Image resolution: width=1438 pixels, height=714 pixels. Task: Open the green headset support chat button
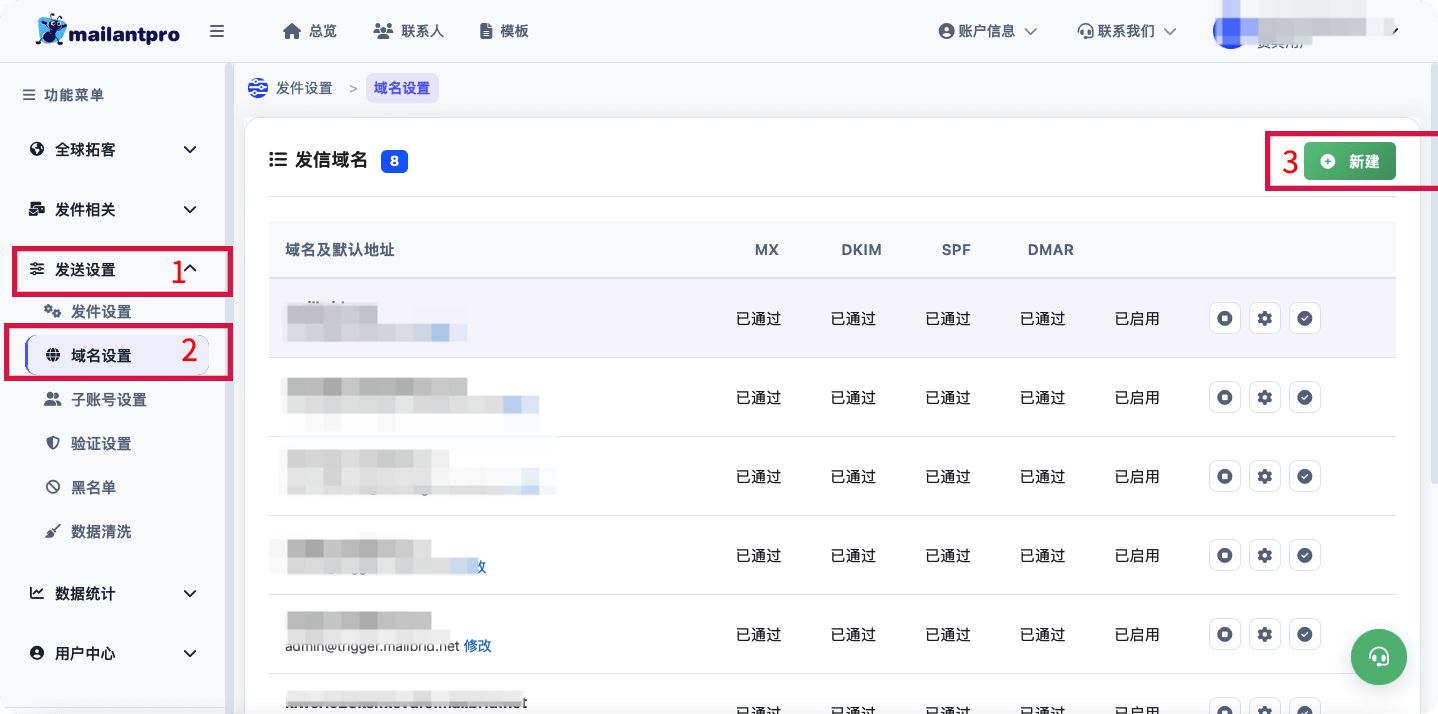[1379, 657]
